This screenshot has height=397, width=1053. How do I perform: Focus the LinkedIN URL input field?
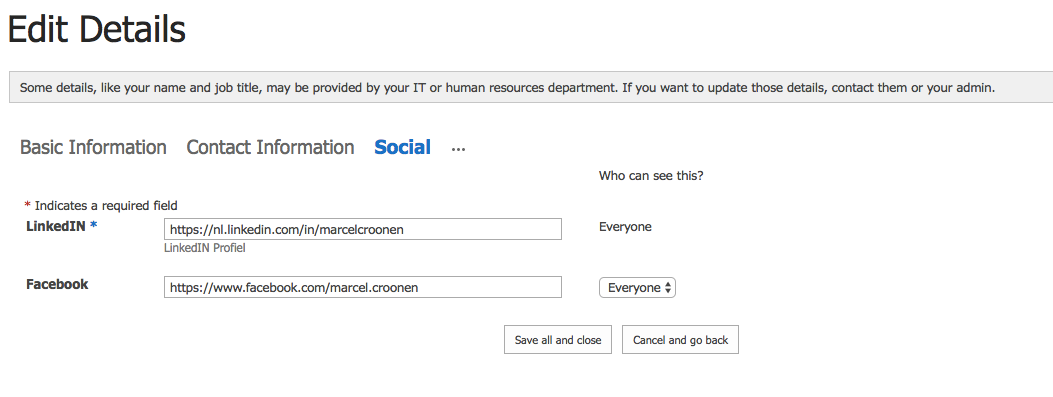tap(363, 229)
